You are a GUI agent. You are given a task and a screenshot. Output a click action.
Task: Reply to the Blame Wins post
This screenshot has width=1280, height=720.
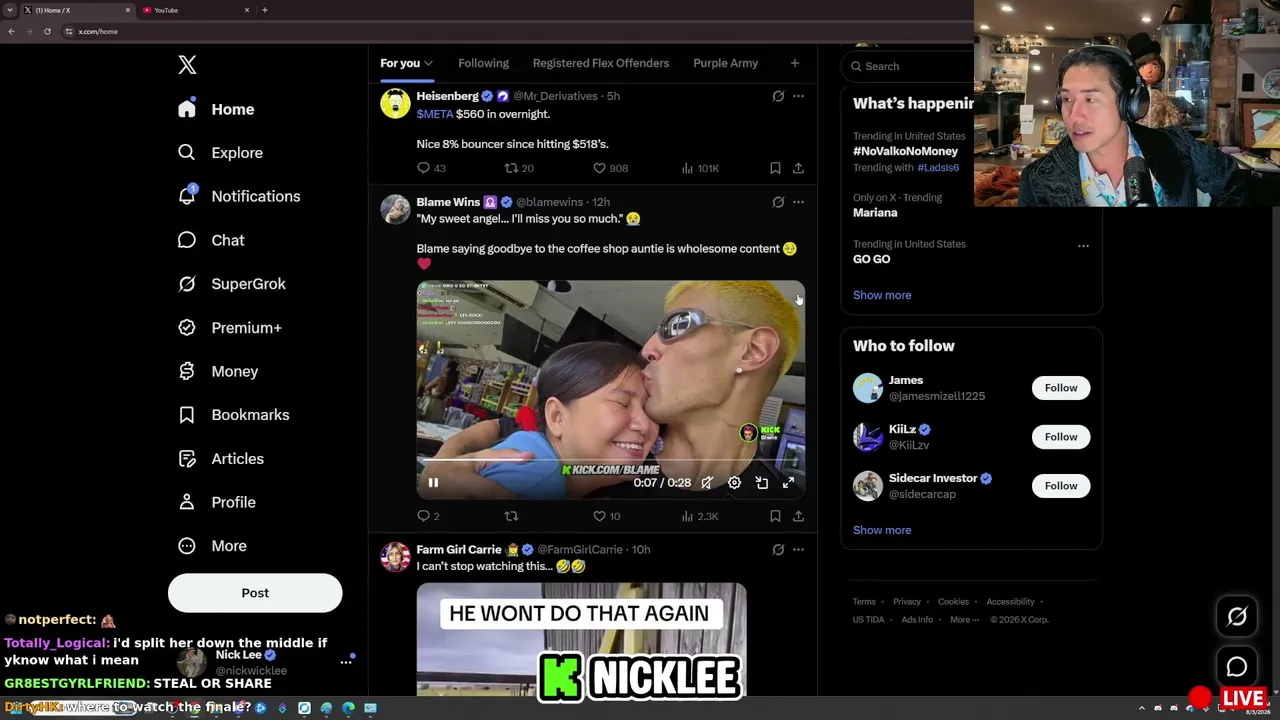[x=428, y=516]
